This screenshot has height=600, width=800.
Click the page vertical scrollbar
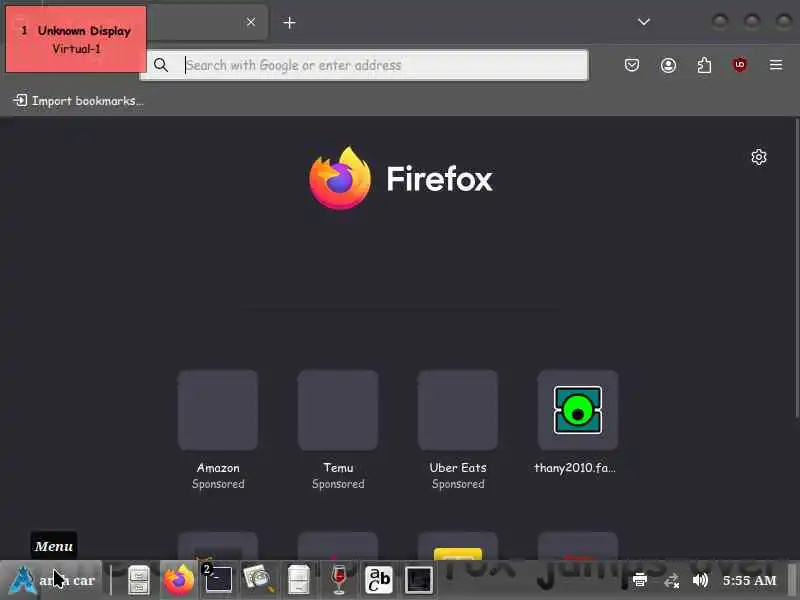click(797, 268)
